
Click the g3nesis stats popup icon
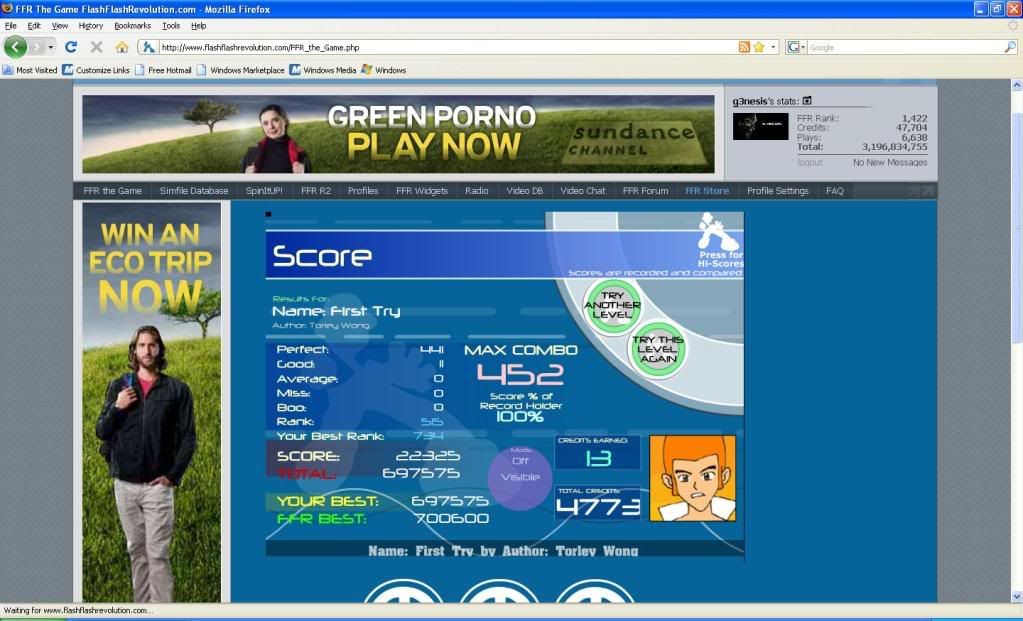pyautogui.click(x=807, y=101)
